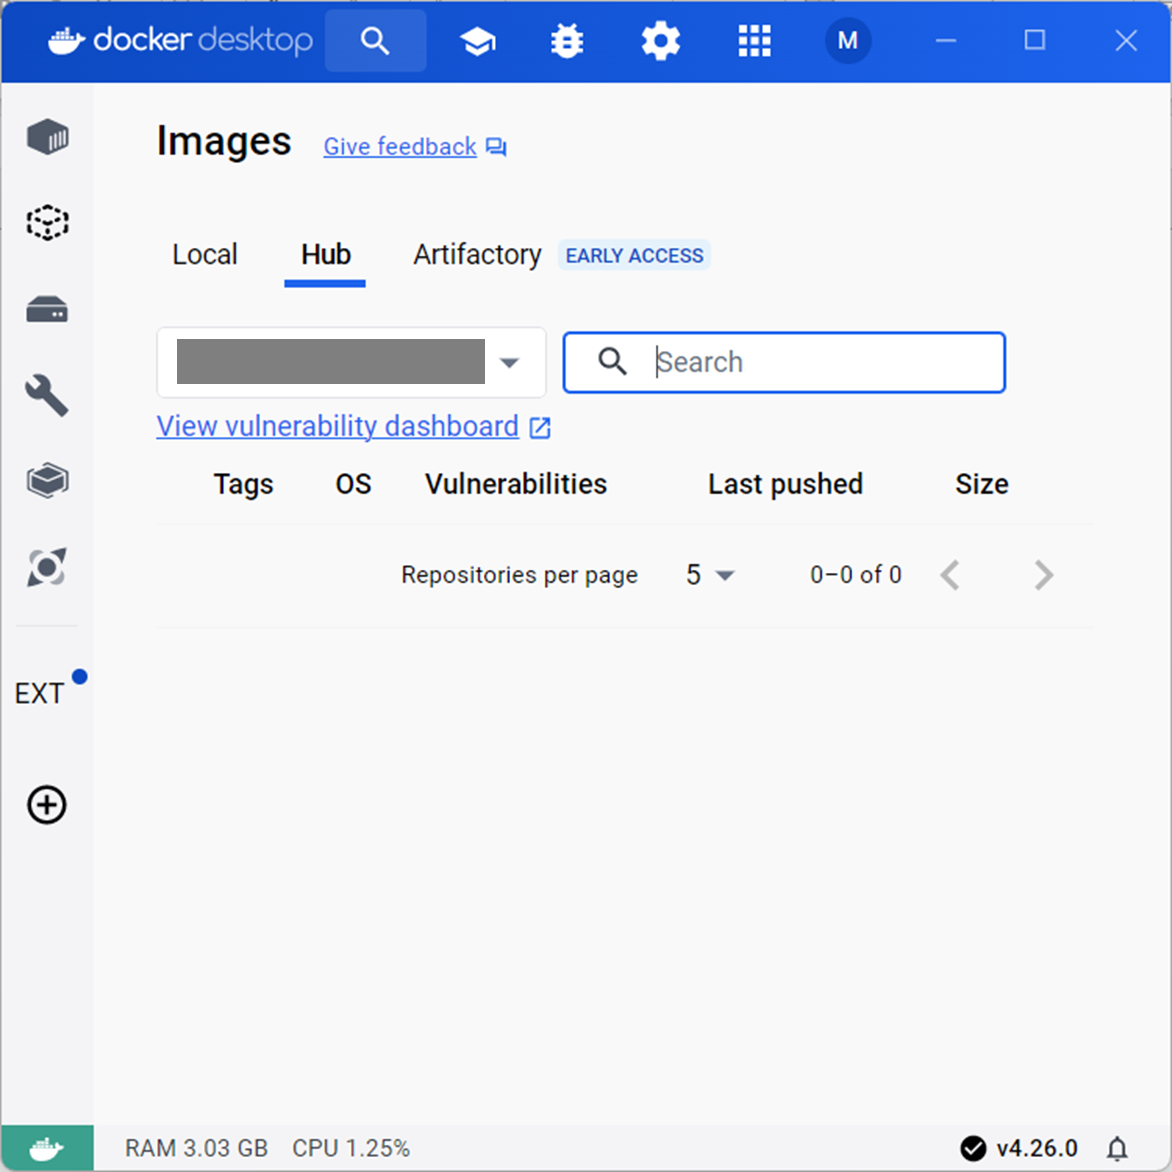Image resolution: width=1172 pixels, height=1172 pixels.
Task: Click the EARLY ACCESS badge
Action: 634,256
